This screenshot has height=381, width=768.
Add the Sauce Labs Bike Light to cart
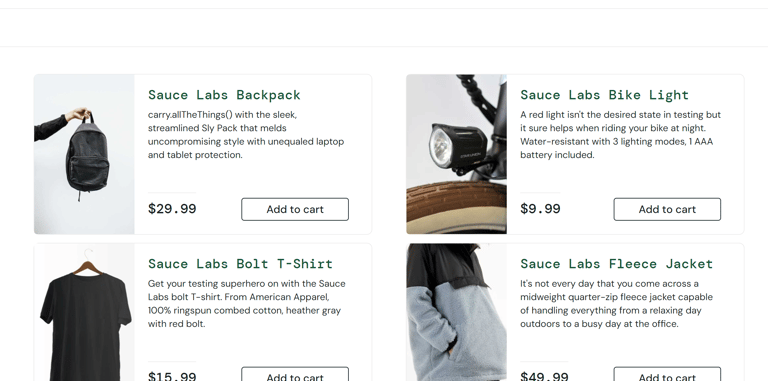[667, 209]
